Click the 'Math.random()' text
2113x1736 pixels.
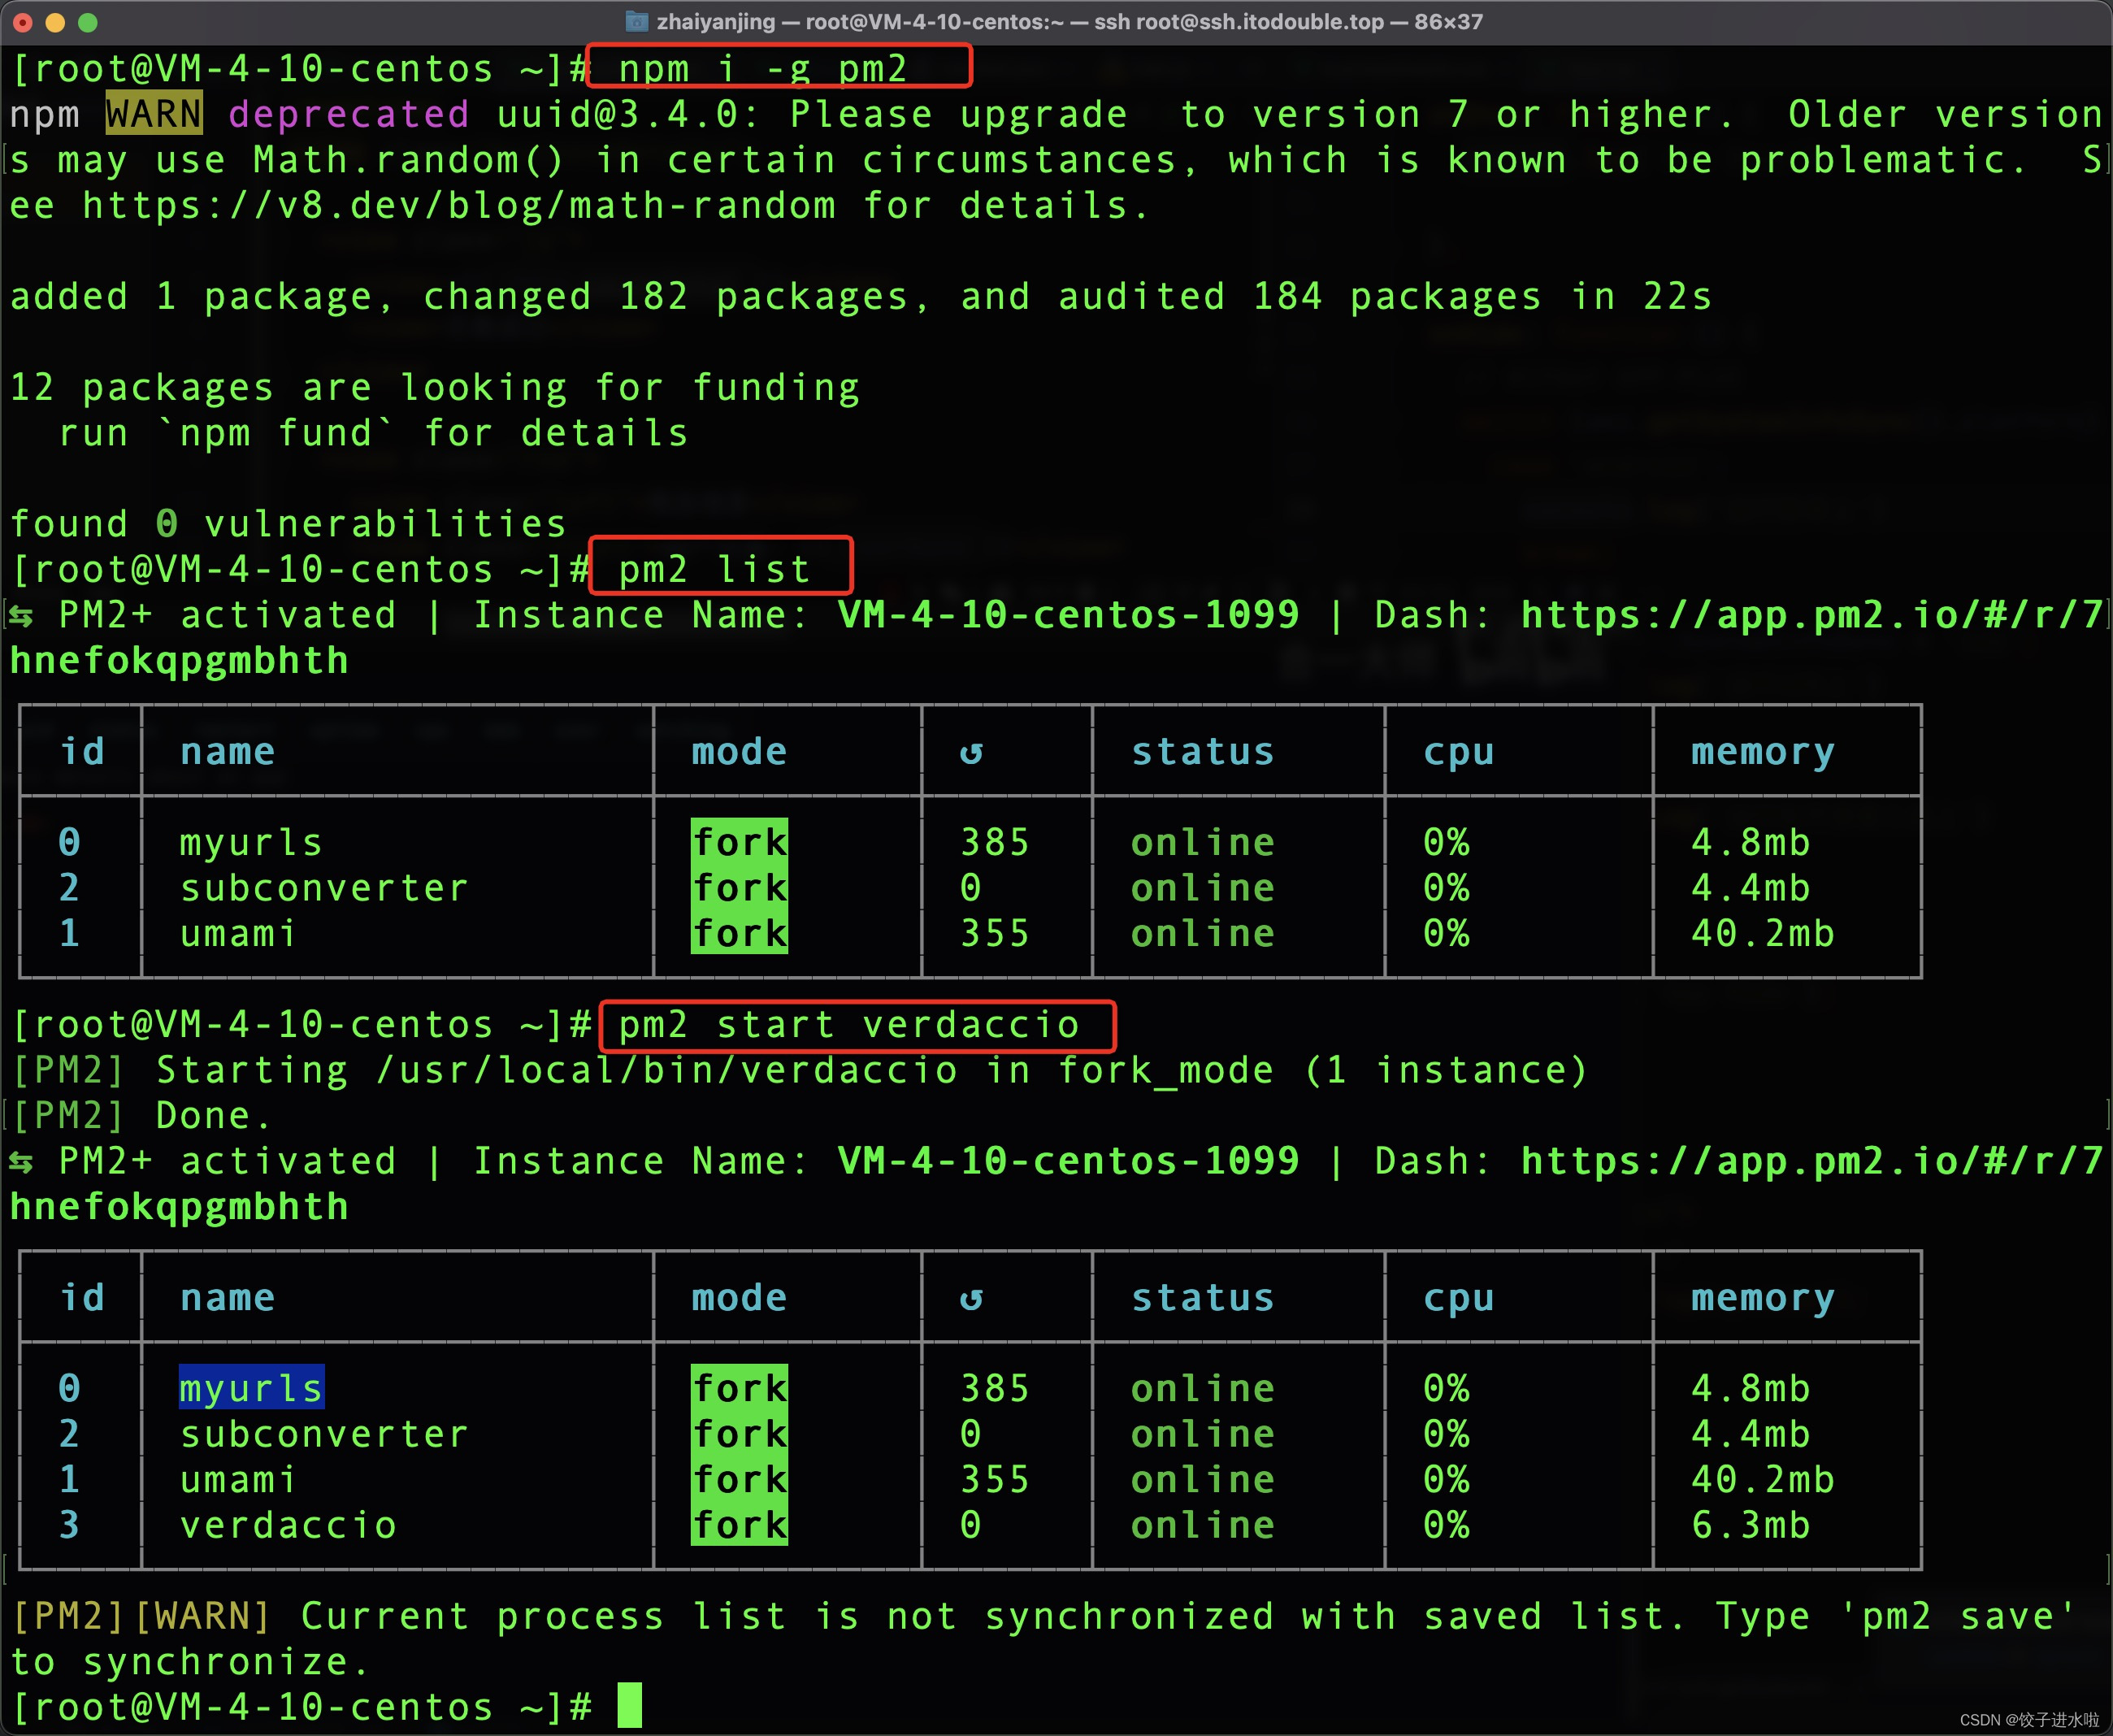409,160
